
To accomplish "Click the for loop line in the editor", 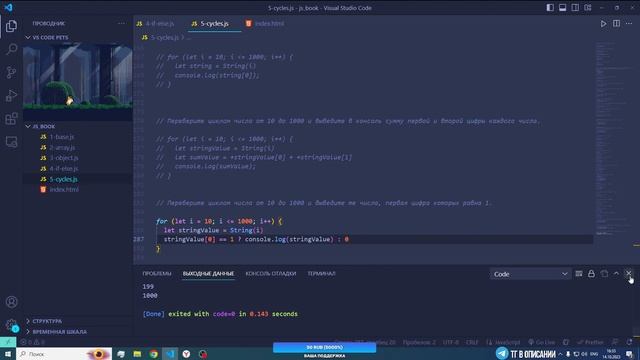I will click(x=219, y=221).
